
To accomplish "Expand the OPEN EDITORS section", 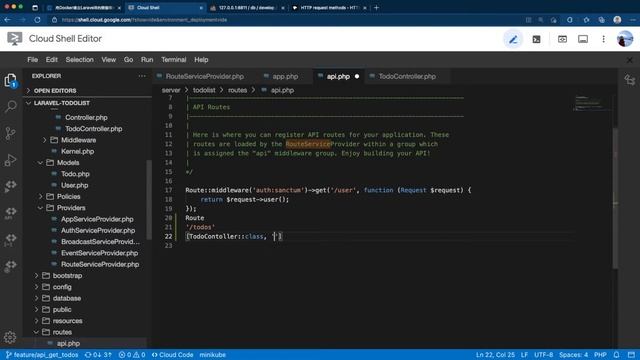I will 55,91.
